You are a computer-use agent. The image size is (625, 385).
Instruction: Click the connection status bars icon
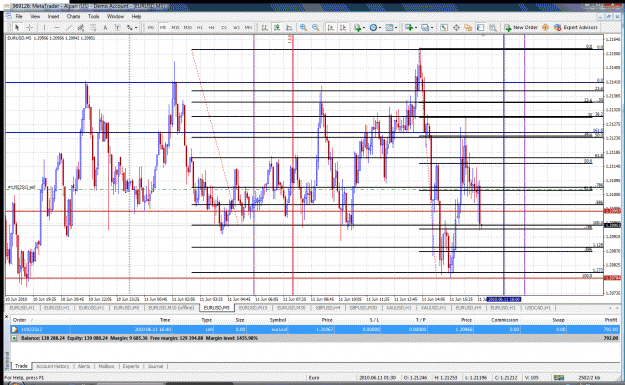(x=559, y=377)
